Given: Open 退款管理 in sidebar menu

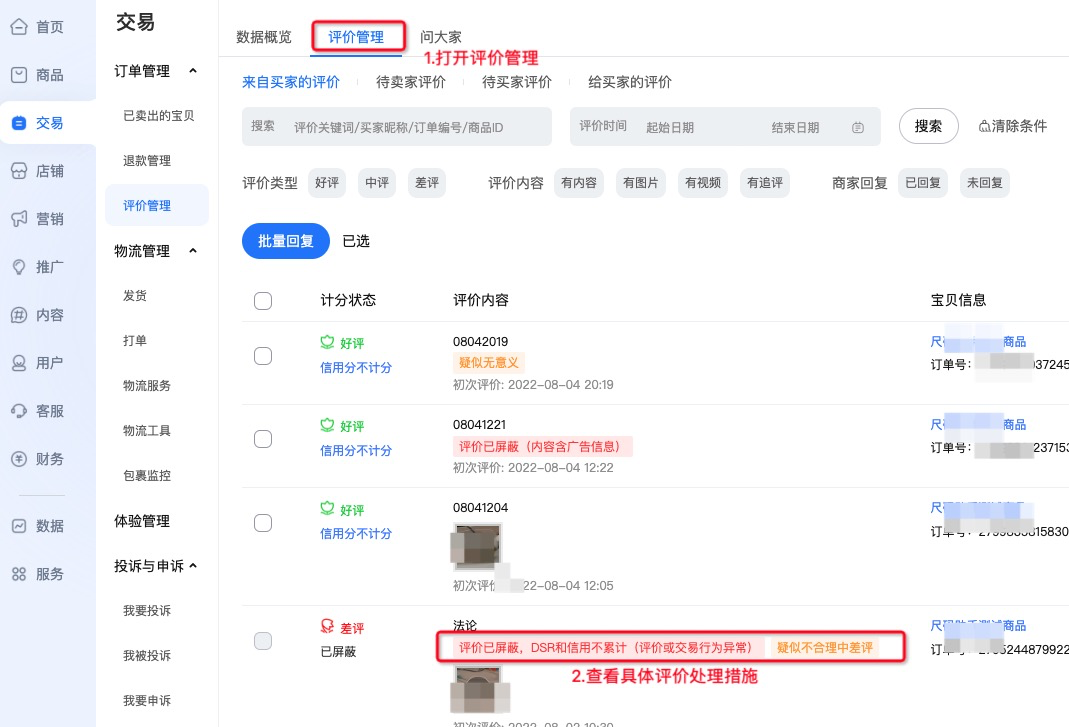Looking at the screenshot, I should pyautogui.click(x=147, y=161).
